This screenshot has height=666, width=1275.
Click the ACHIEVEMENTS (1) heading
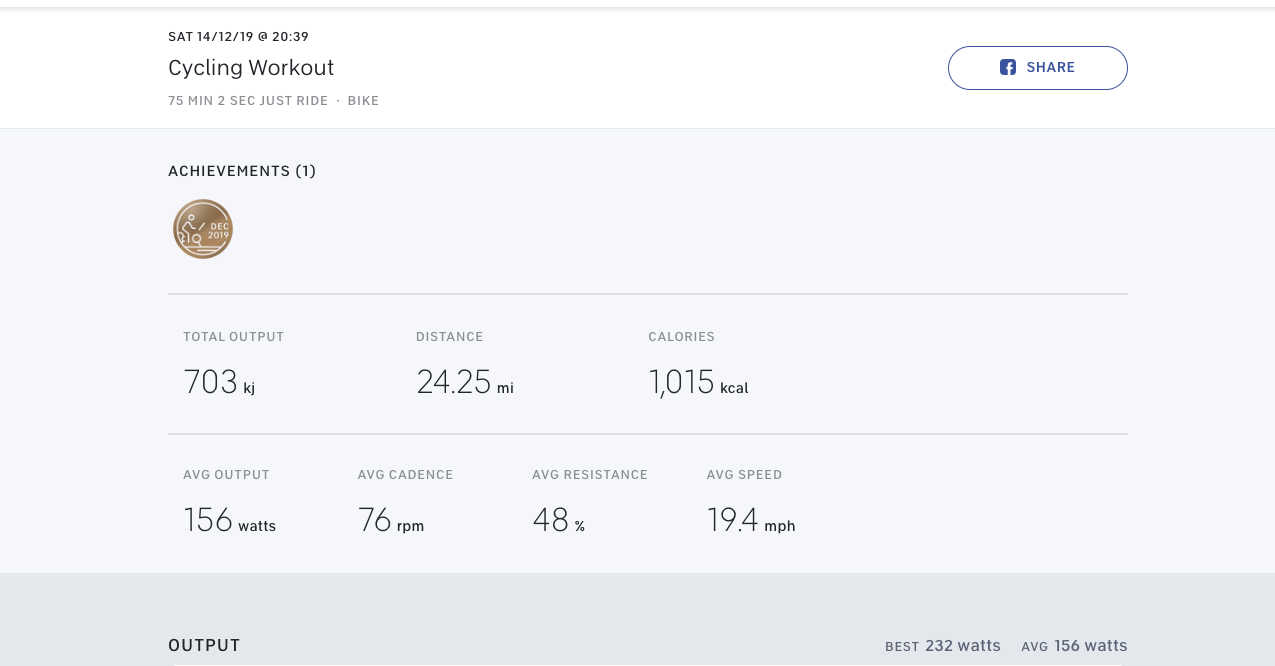click(242, 171)
